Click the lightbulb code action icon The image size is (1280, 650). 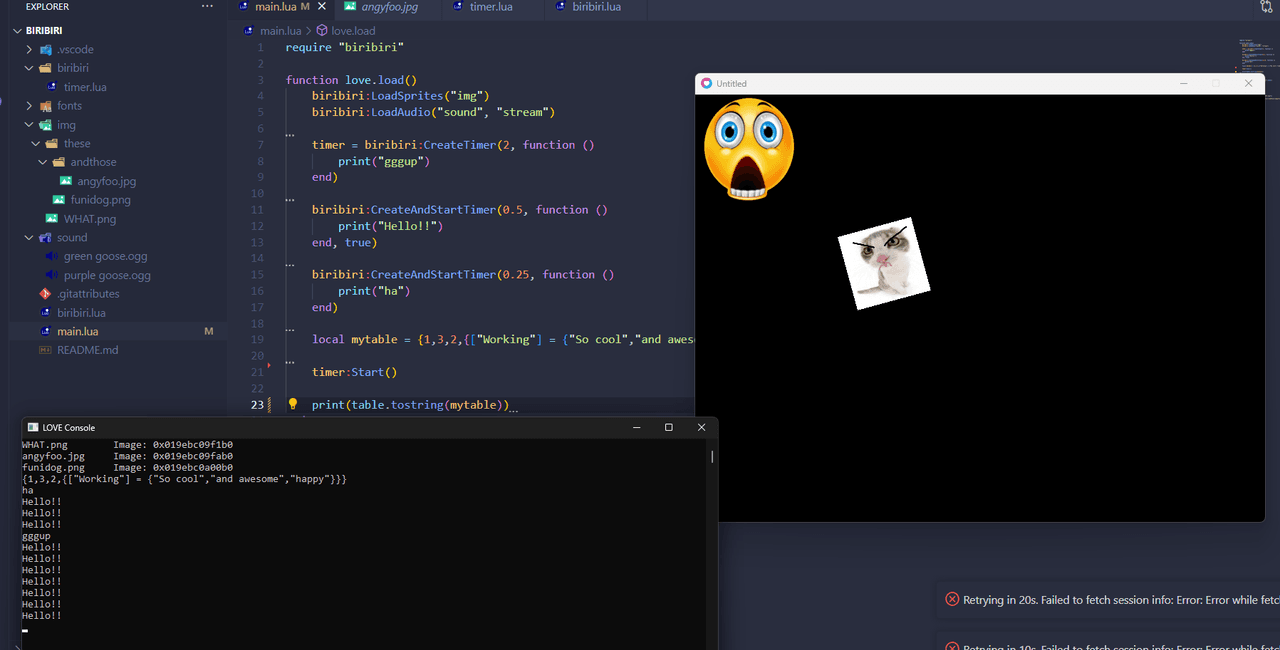pyautogui.click(x=293, y=405)
